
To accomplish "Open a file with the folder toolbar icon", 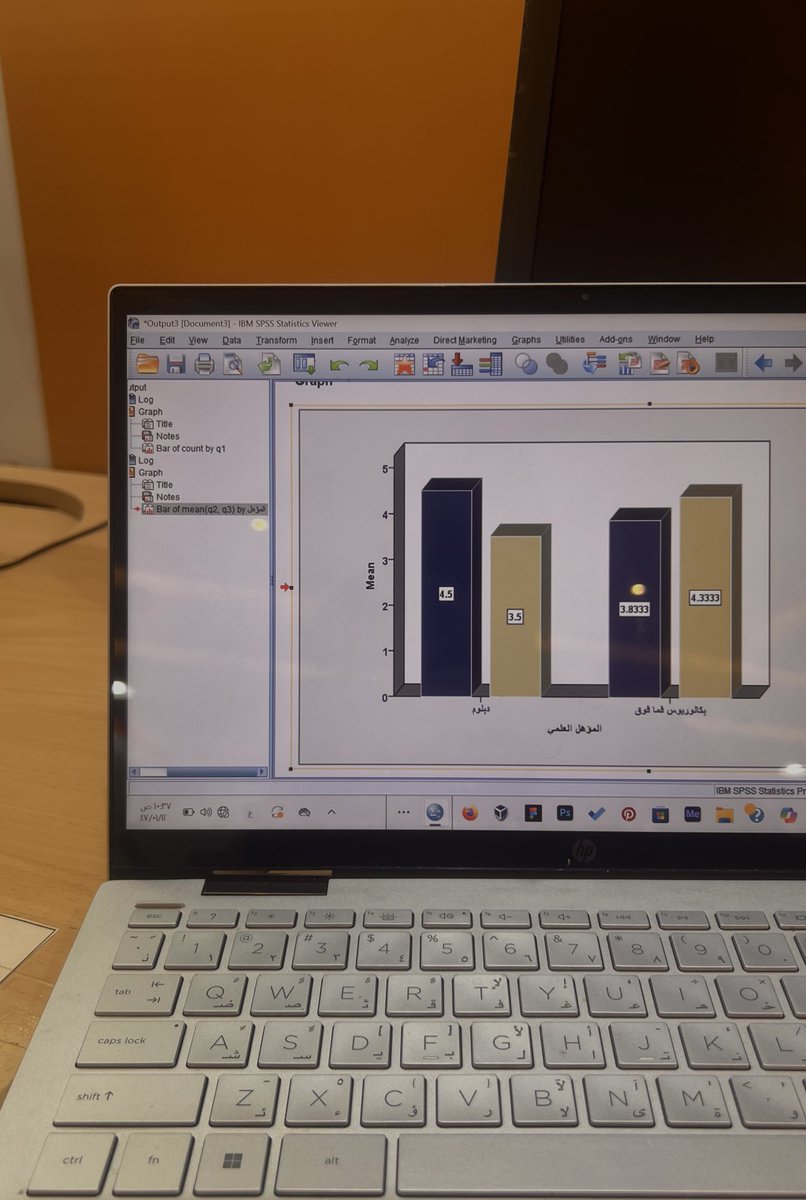I will [x=147, y=364].
